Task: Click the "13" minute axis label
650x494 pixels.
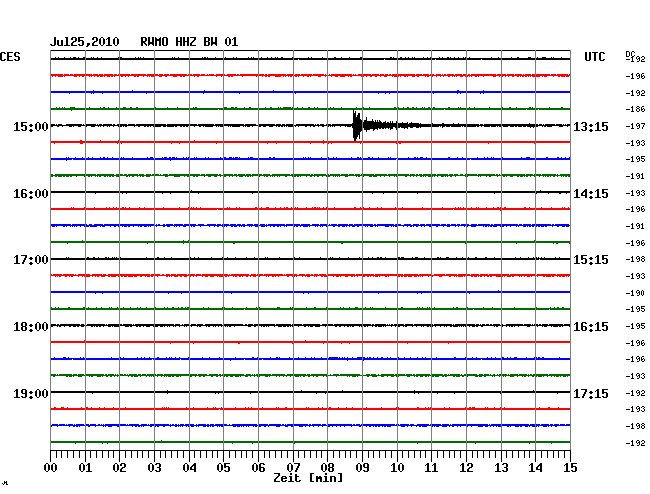Action: point(501,468)
